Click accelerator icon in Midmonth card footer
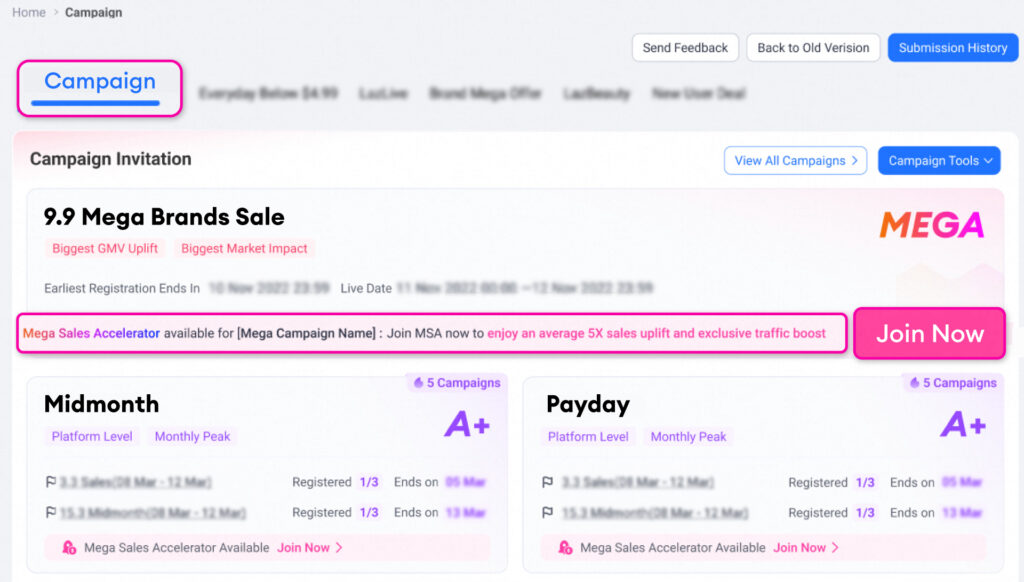Image resolution: width=1024 pixels, height=582 pixels. pos(69,547)
